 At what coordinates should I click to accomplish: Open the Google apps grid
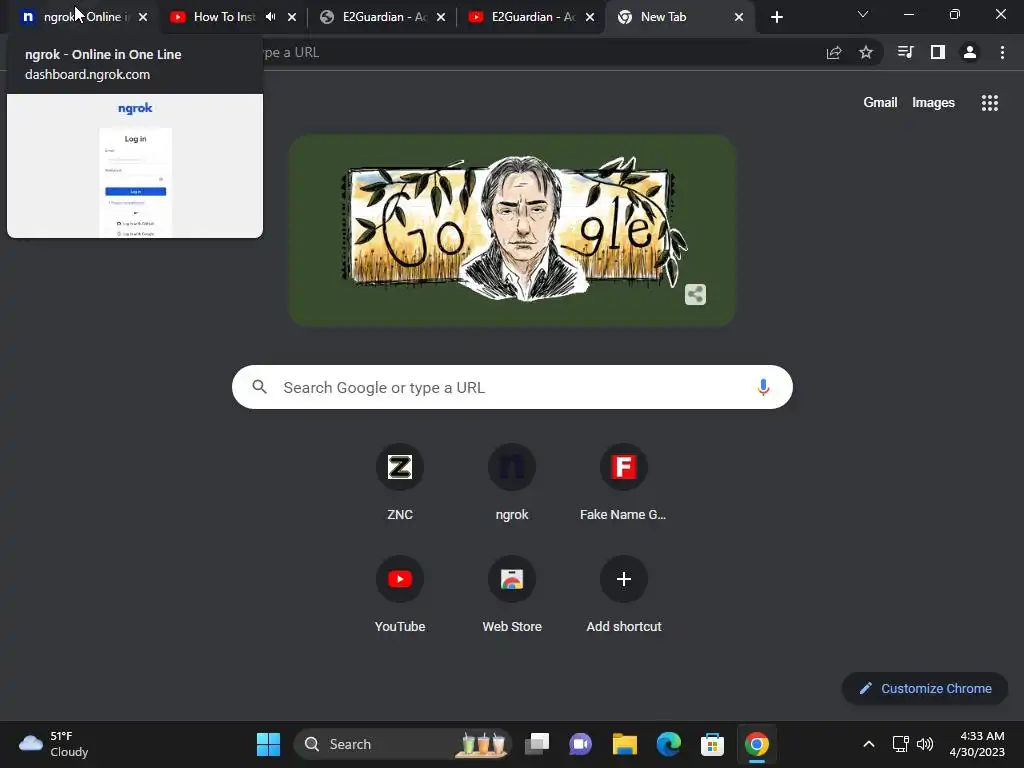pos(990,103)
